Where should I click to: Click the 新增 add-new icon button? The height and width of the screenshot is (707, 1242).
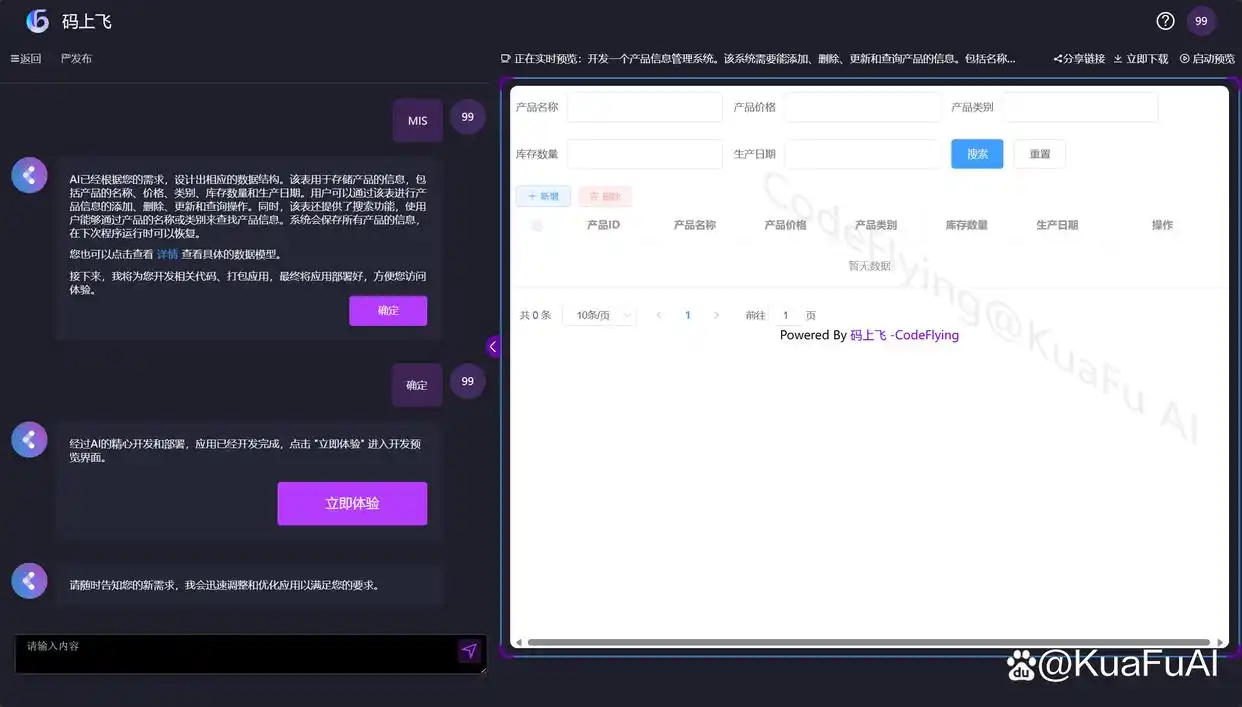(543, 195)
